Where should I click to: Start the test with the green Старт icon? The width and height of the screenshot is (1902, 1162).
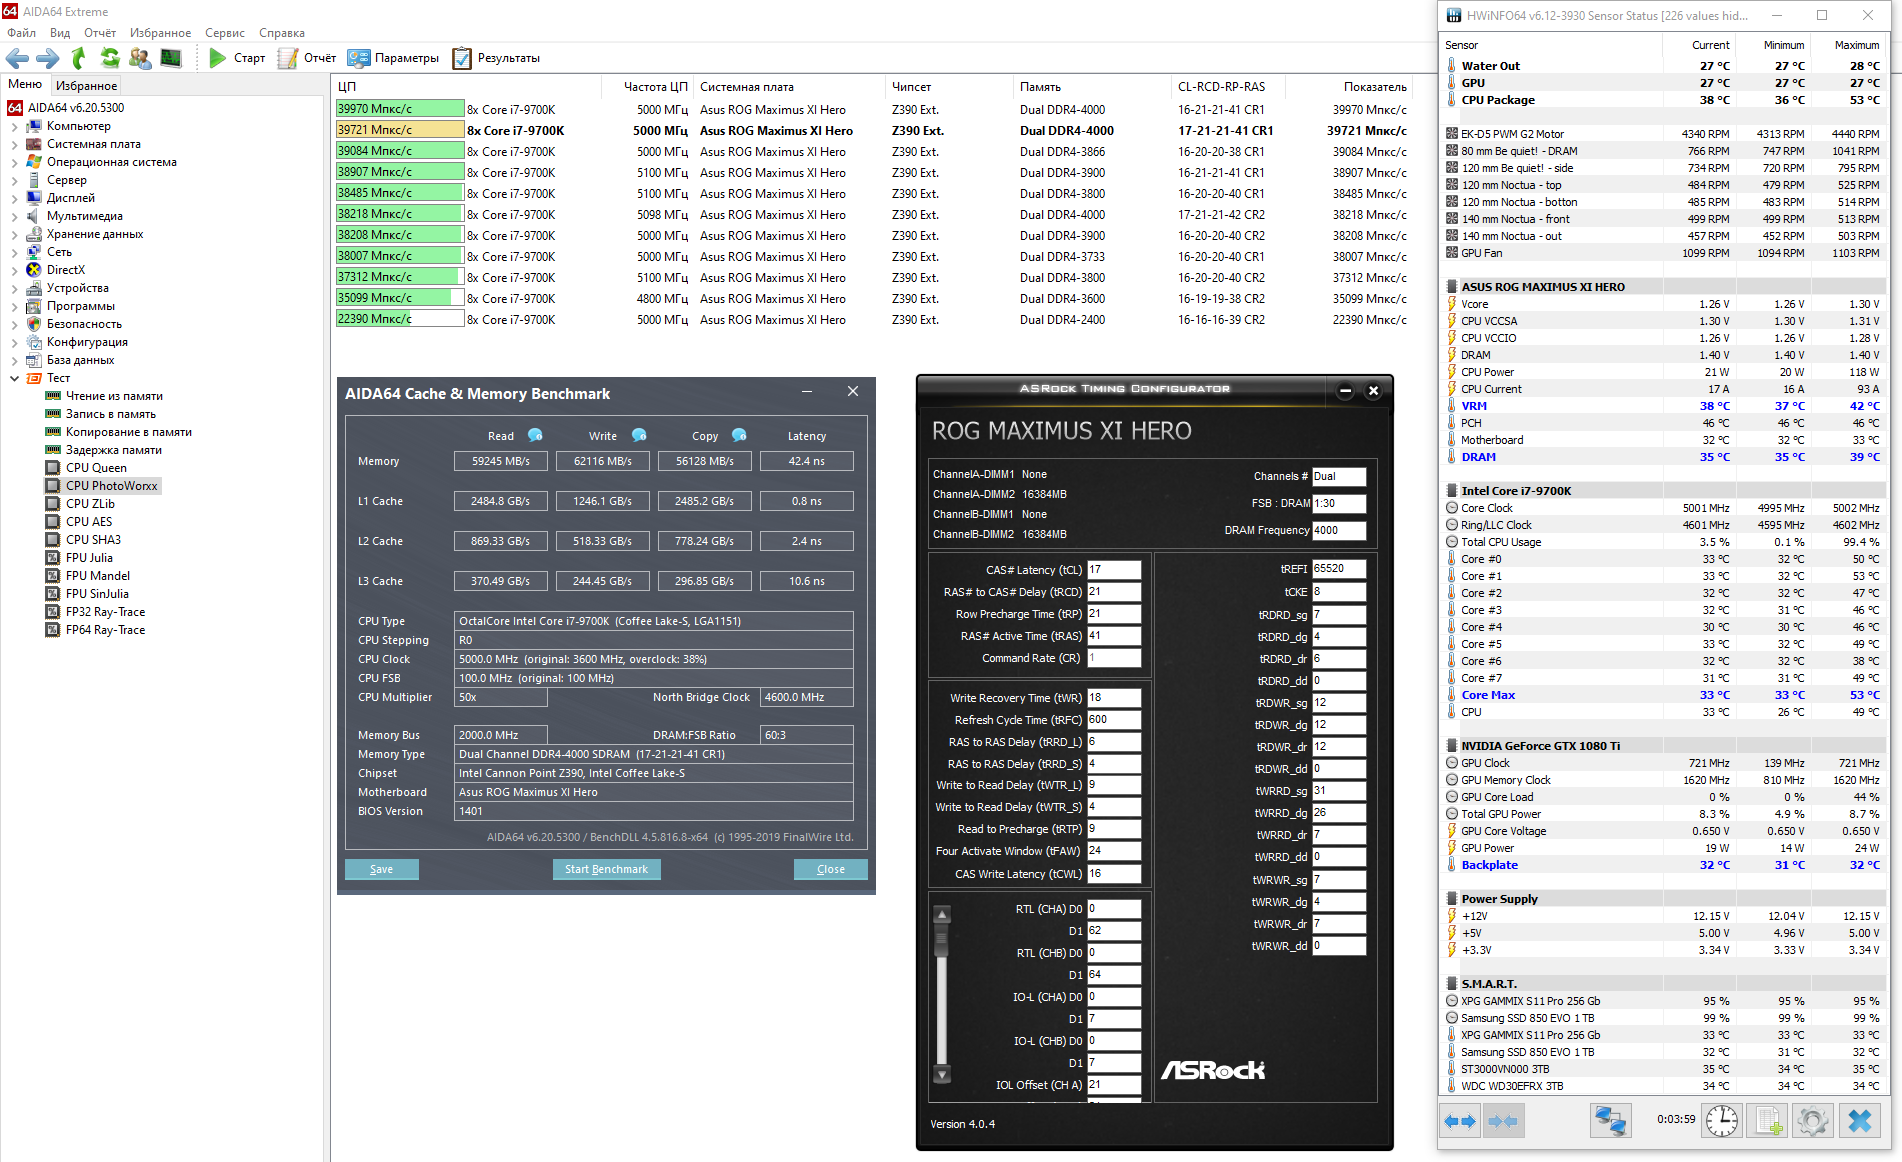[217, 58]
